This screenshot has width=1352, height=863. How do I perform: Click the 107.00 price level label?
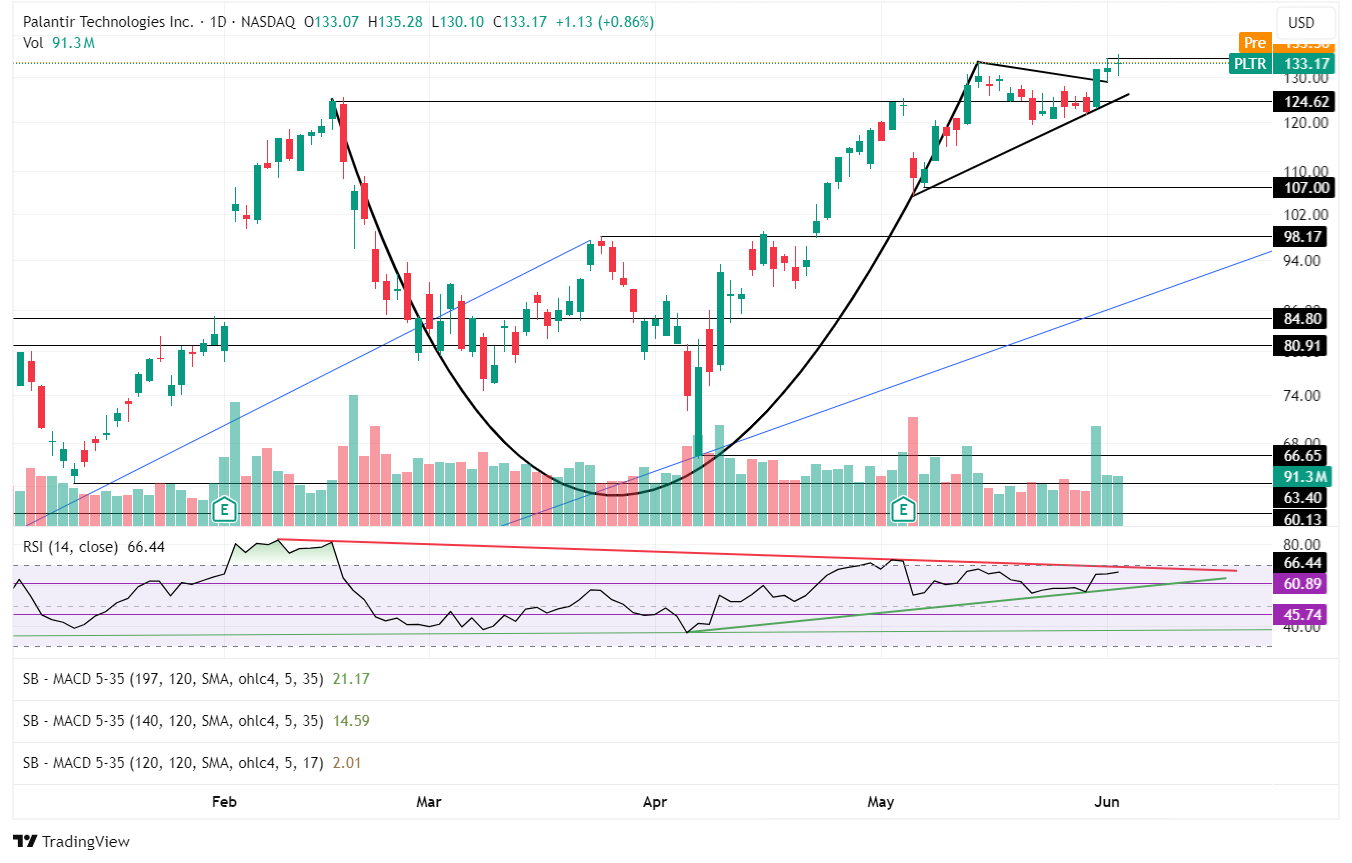[1303, 187]
